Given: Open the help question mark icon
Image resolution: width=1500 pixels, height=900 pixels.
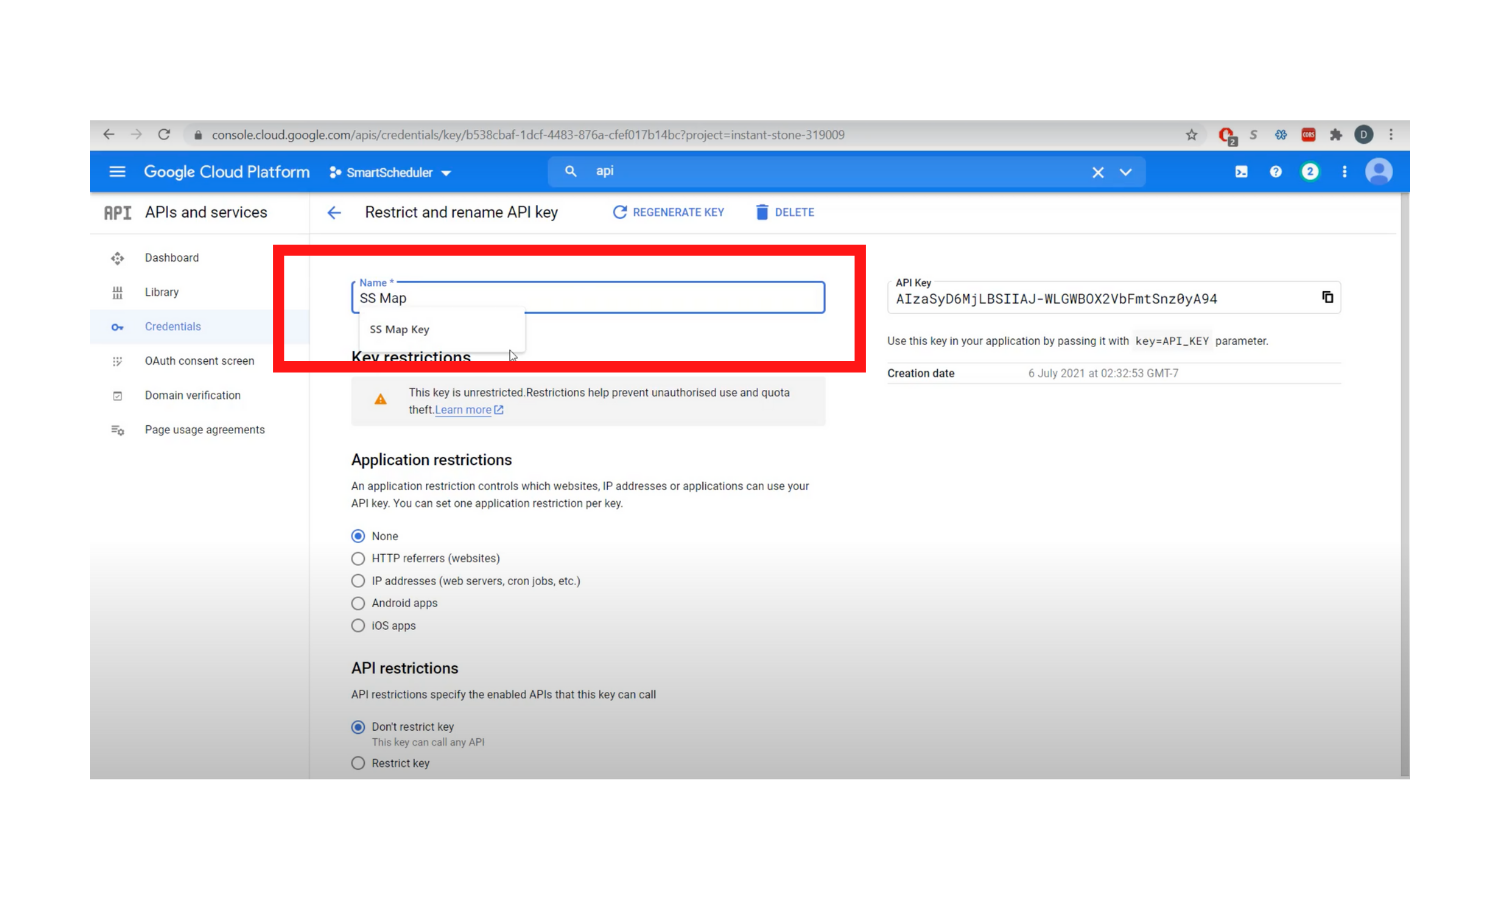Looking at the screenshot, I should (1275, 172).
